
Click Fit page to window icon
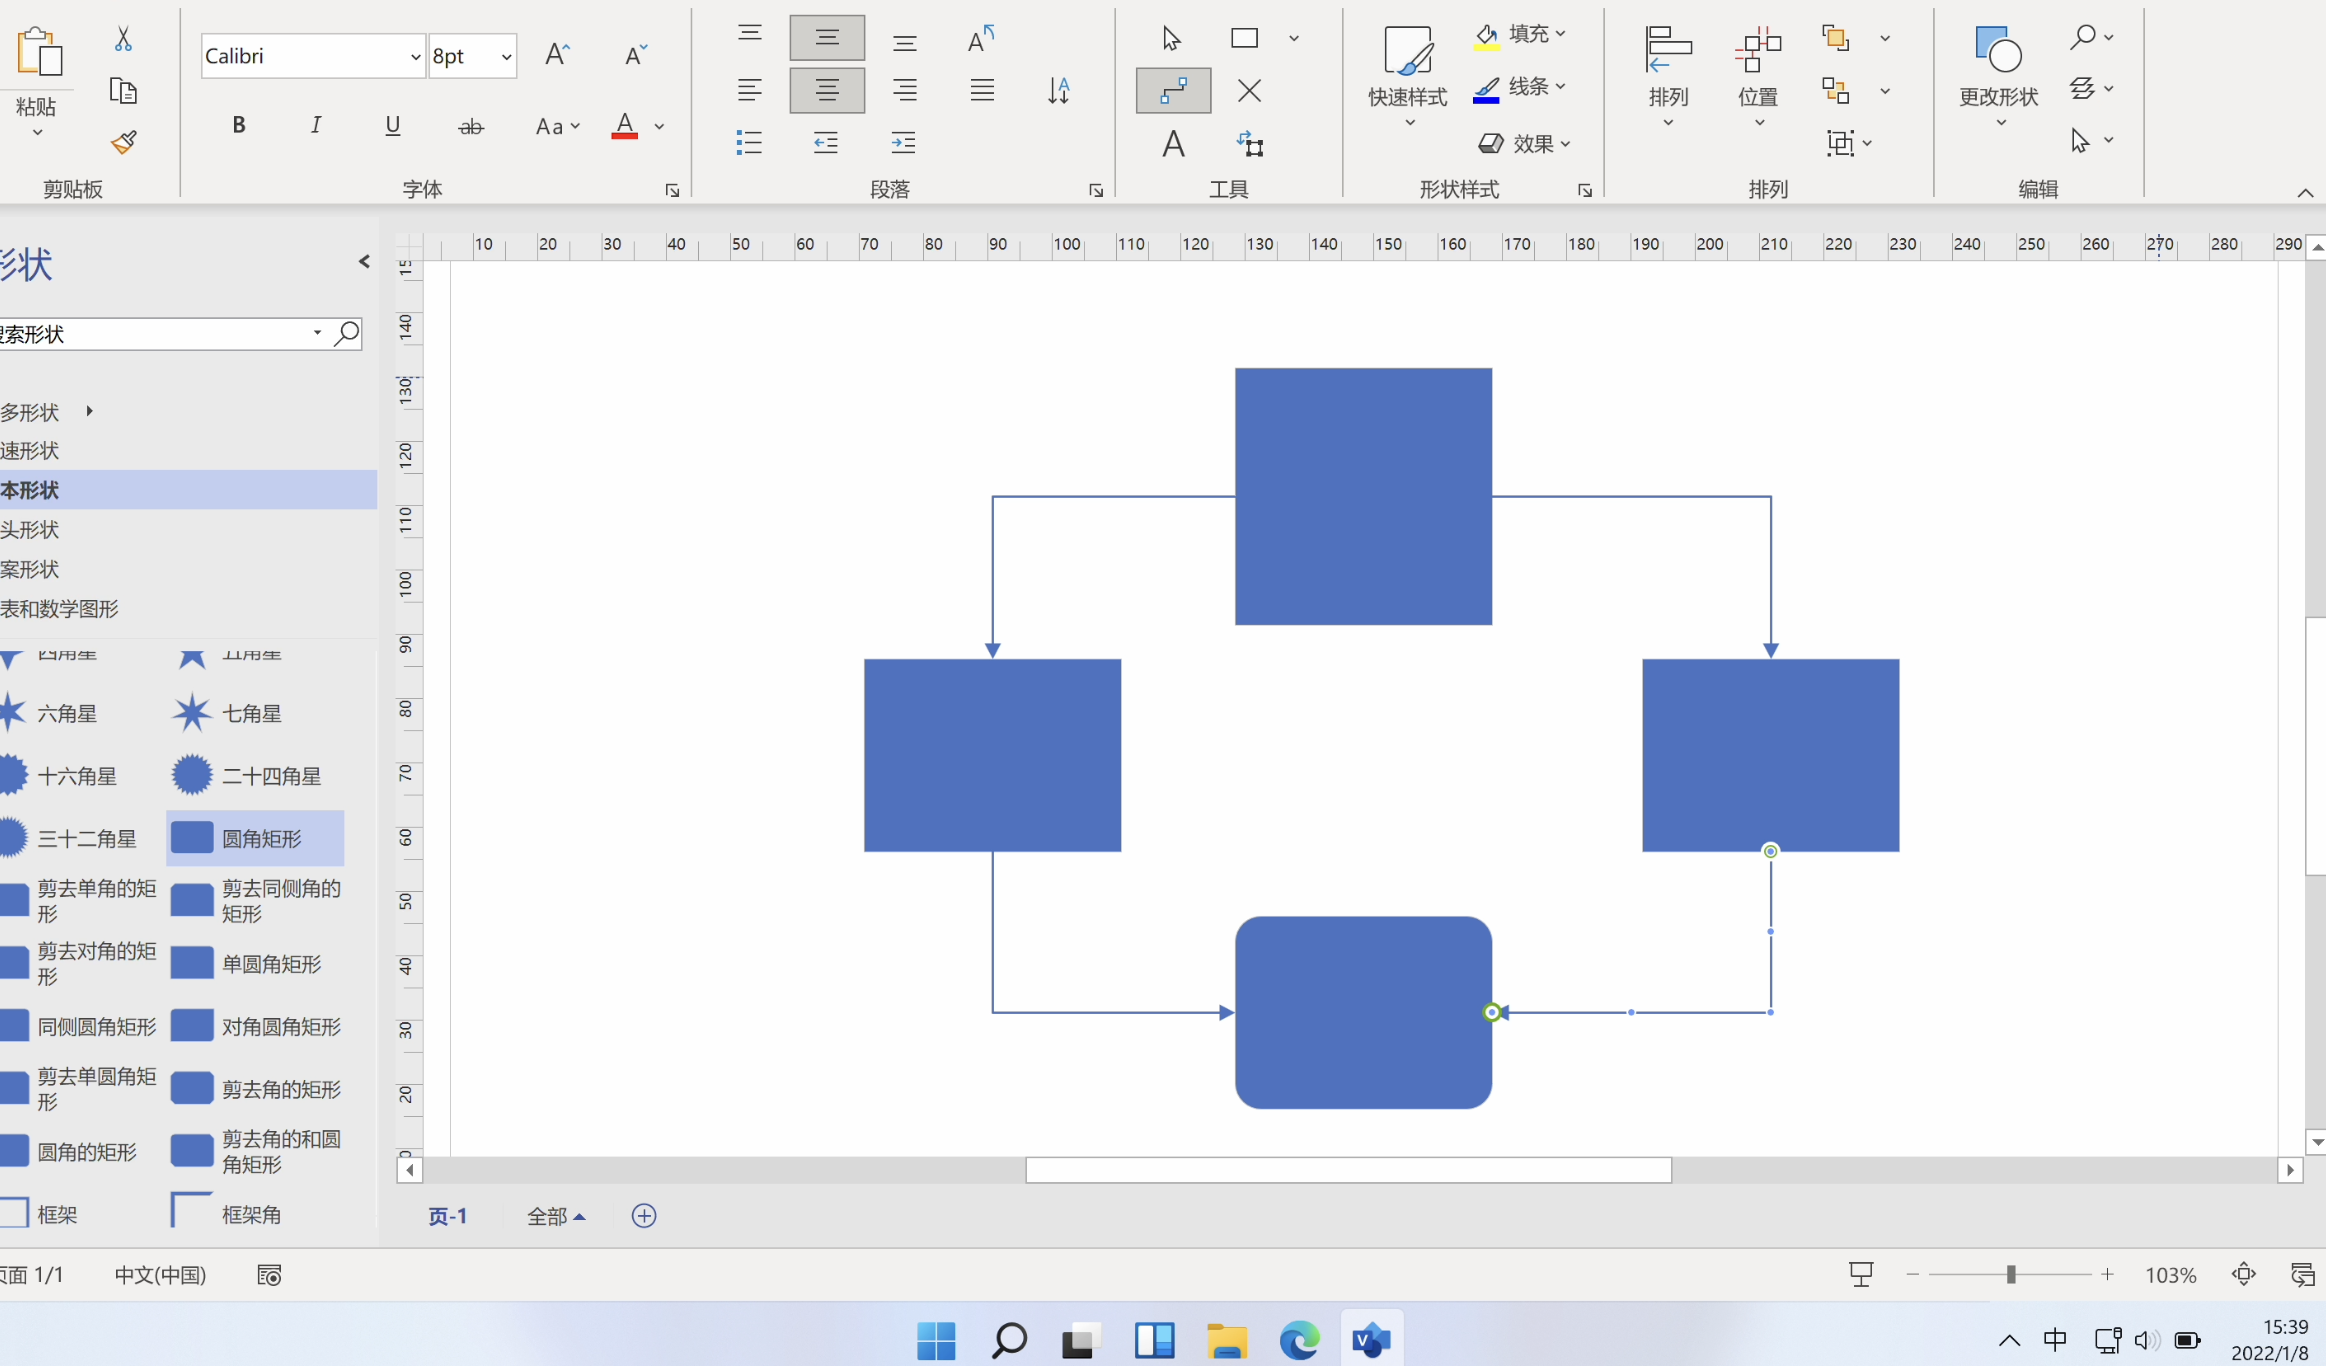2244,1274
